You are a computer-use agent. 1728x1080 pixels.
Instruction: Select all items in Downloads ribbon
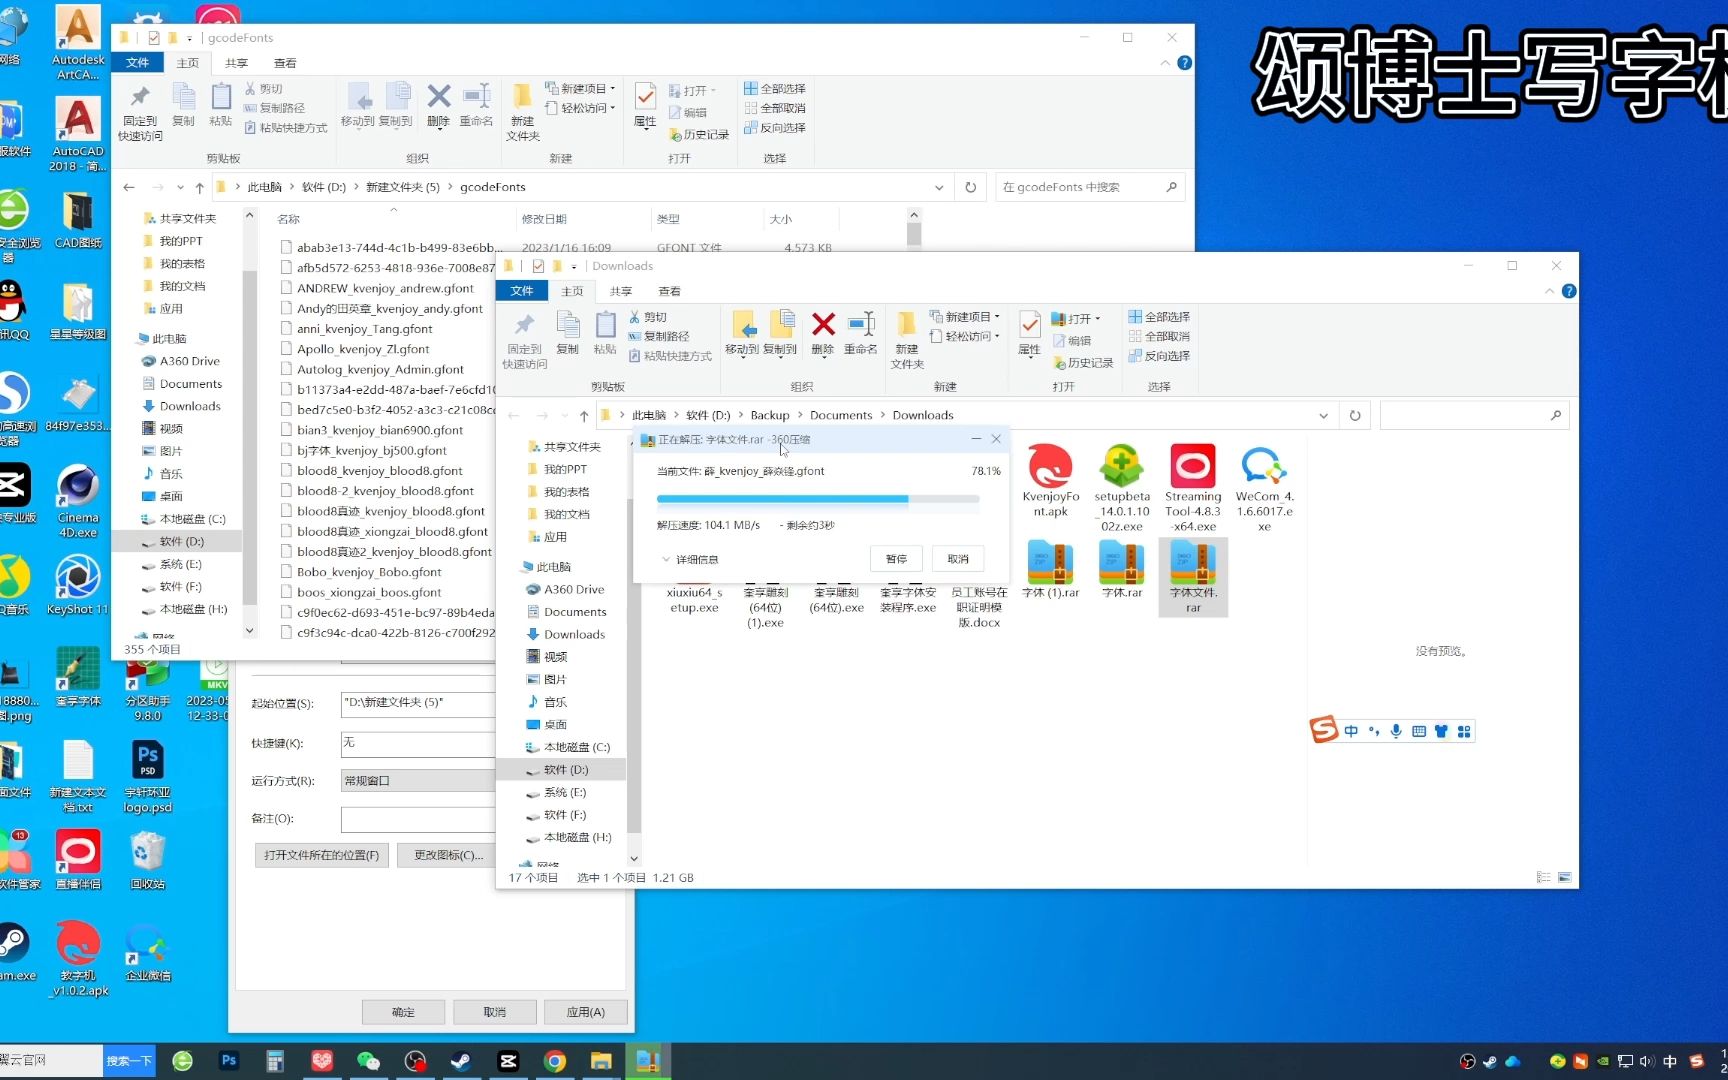coord(1159,316)
